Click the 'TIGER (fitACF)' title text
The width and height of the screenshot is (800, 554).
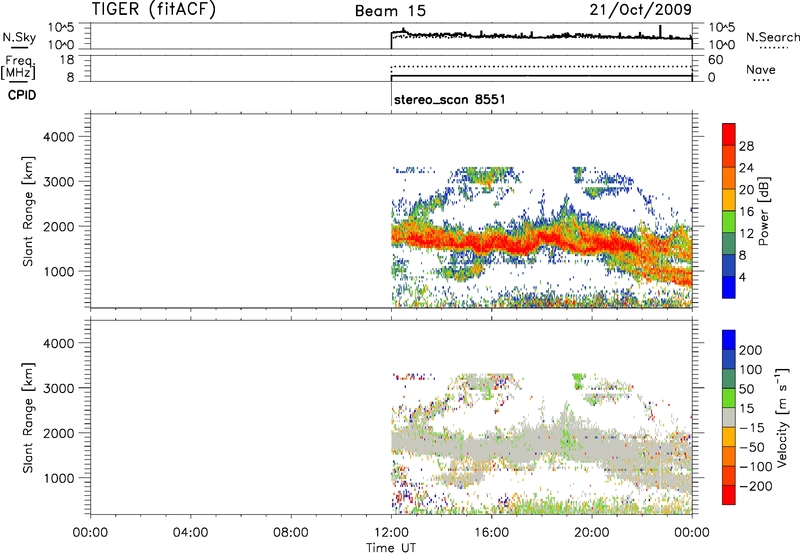point(154,9)
